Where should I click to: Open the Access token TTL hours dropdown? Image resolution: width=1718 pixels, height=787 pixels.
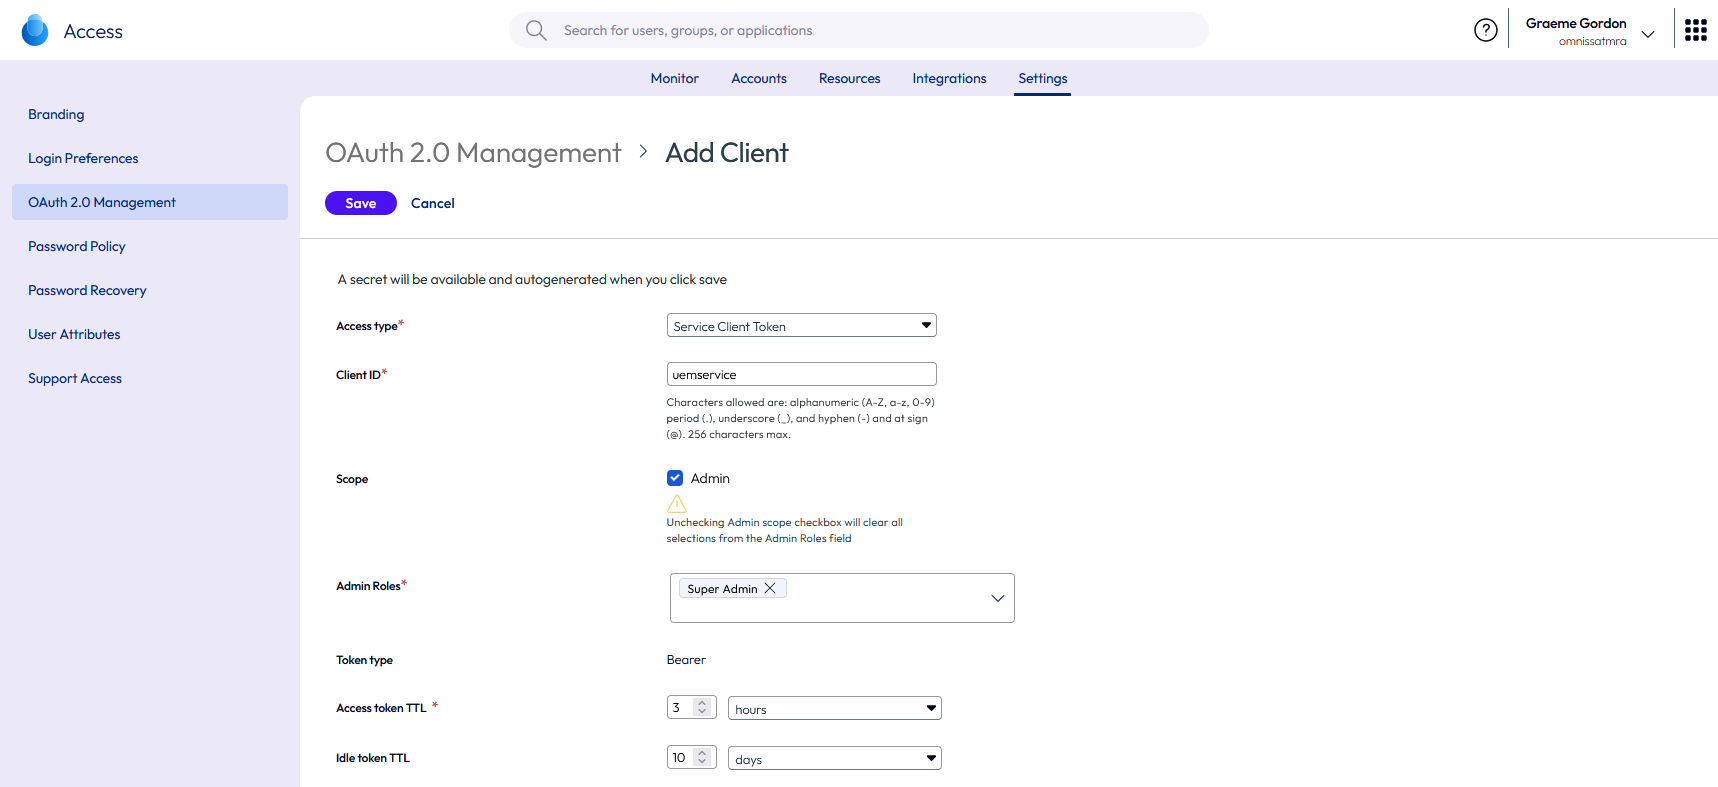[x=834, y=709]
